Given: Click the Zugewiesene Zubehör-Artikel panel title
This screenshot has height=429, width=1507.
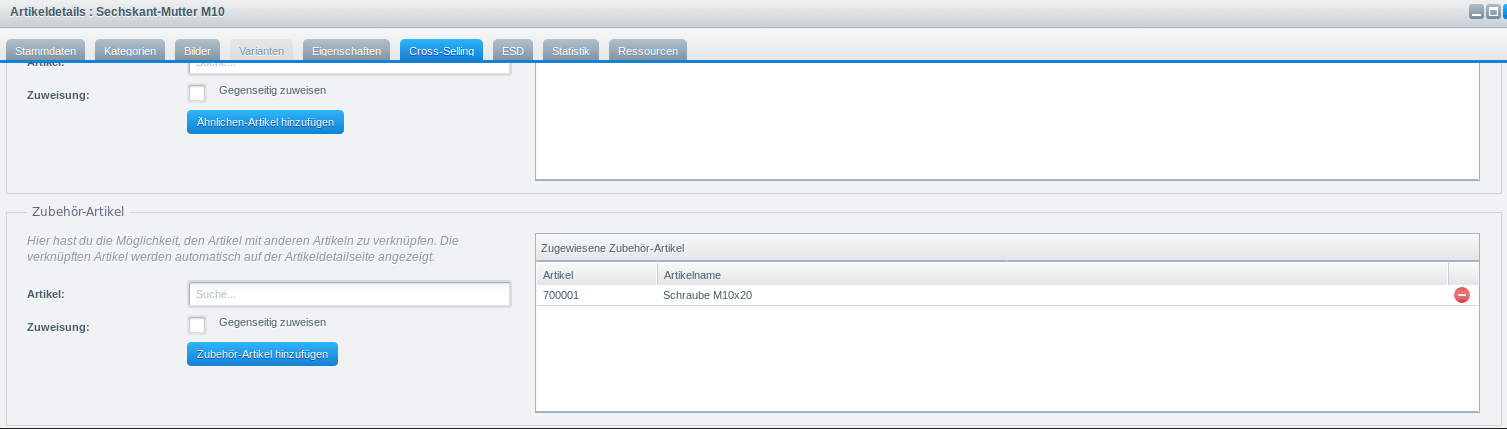Looking at the screenshot, I should pos(612,247).
